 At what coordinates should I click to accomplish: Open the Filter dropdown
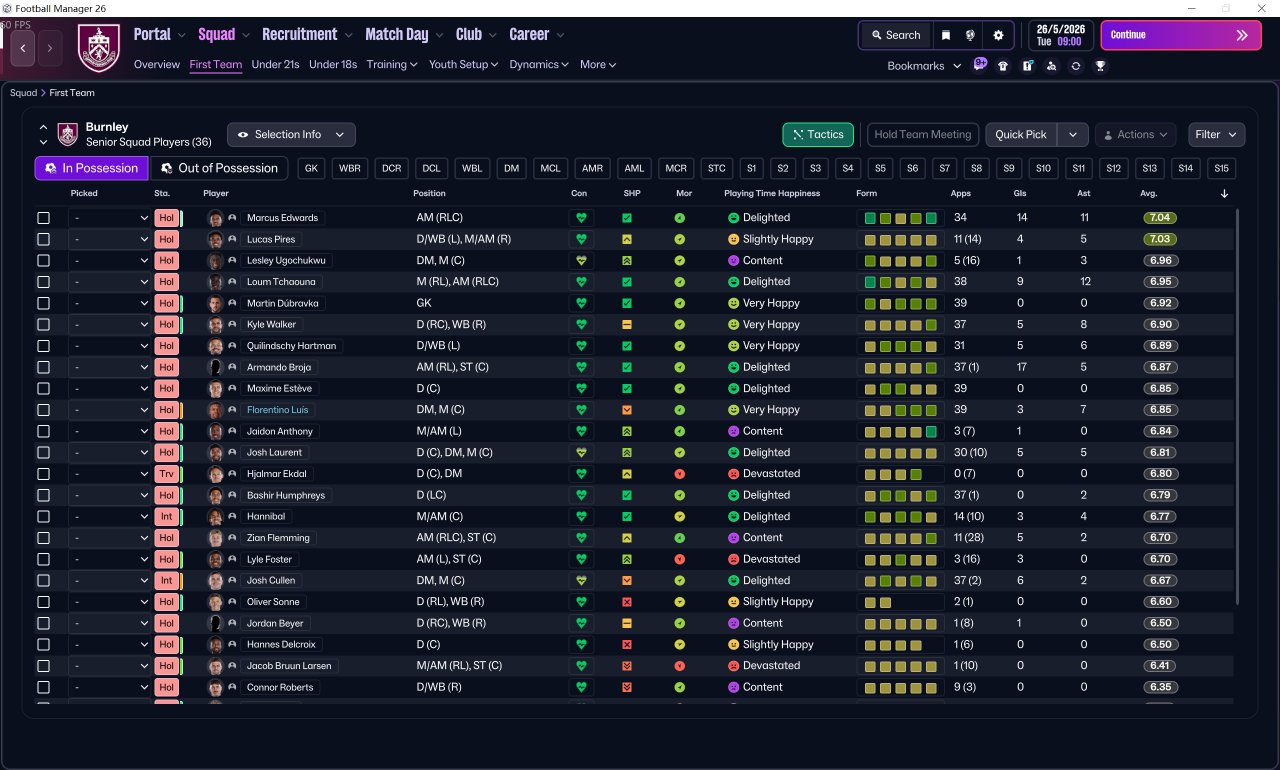(1216, 135)
